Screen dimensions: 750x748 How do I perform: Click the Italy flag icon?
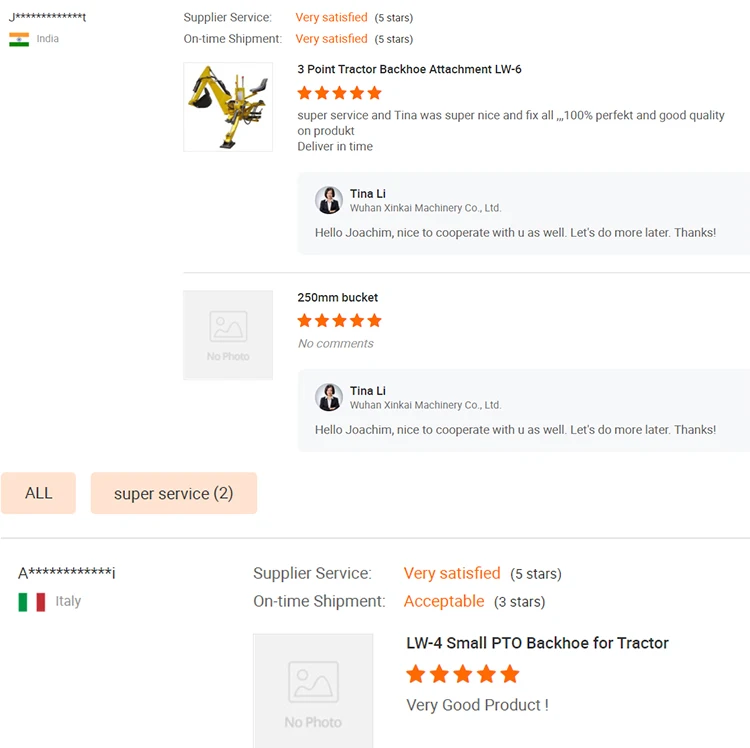click(32, 602)
